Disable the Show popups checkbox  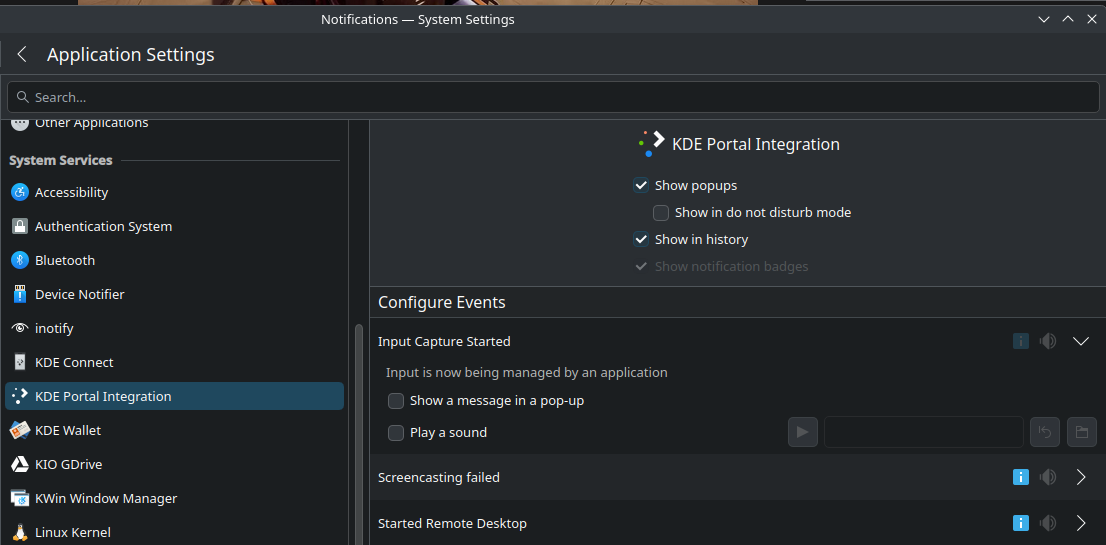[x=641, y=185]
